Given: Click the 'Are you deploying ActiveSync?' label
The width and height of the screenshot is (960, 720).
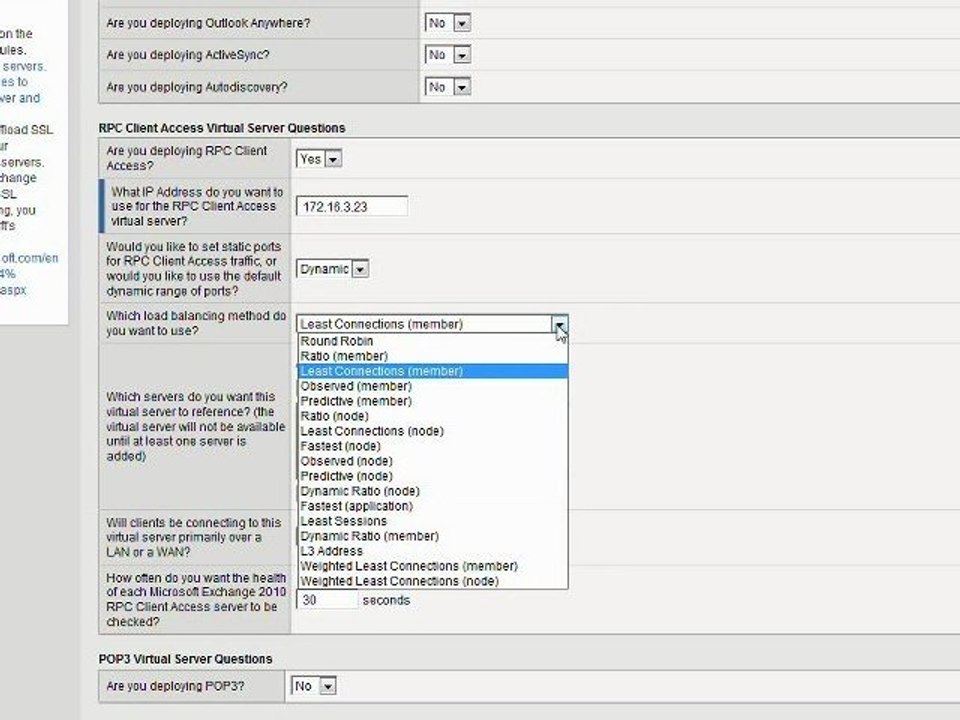Looking at the screenshot, I should click(188, 55).
